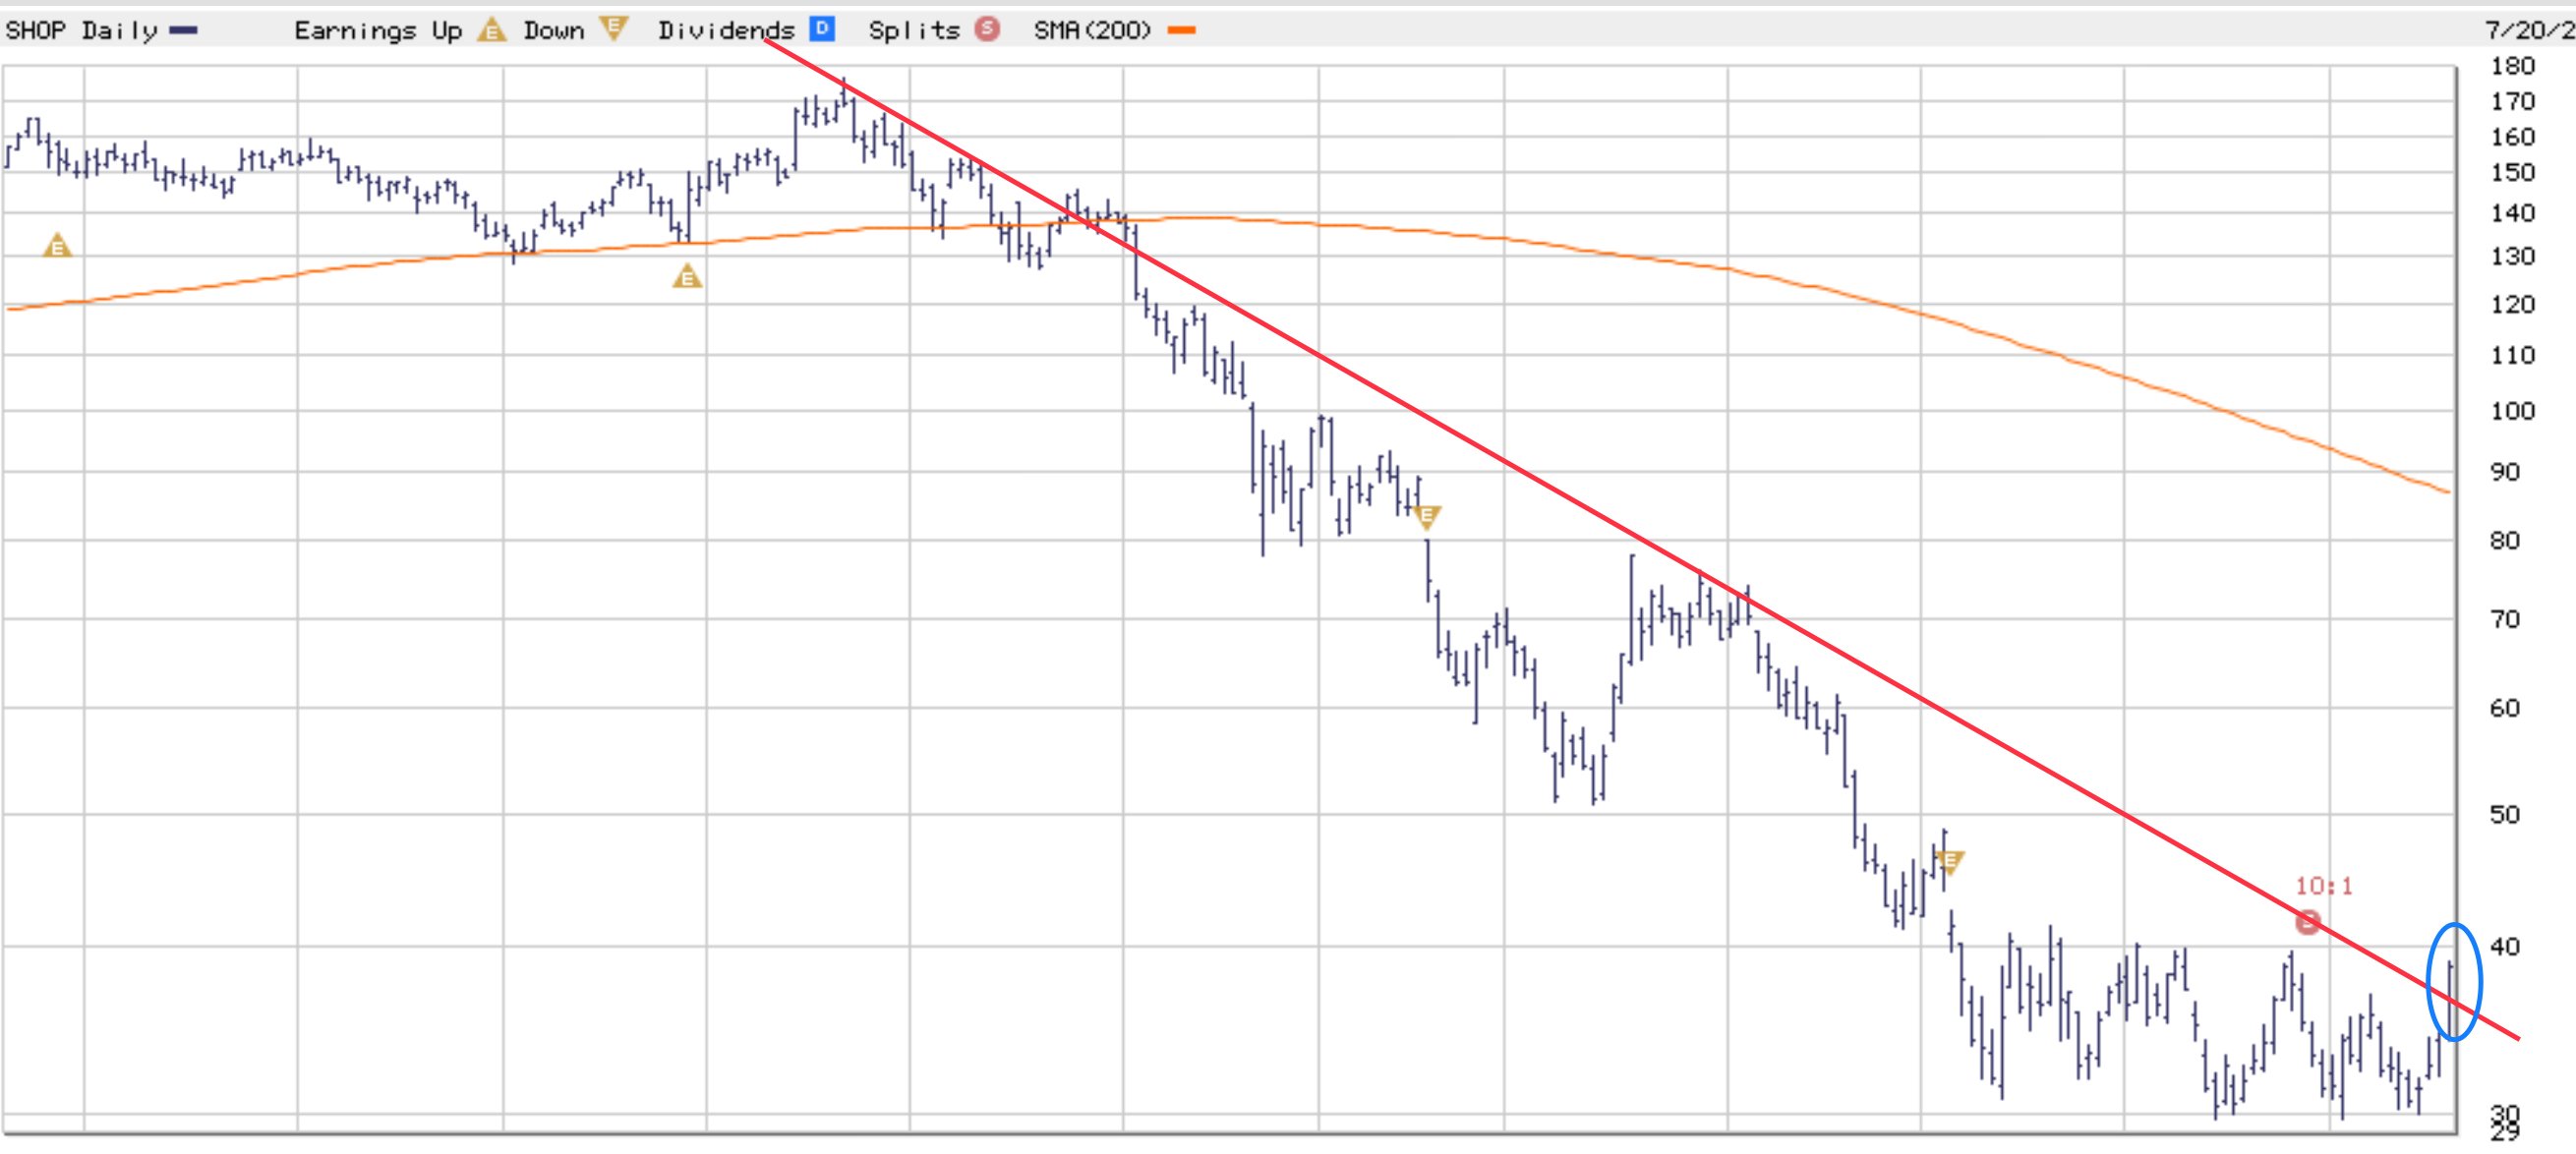Viewport: 2576px width, 1154px height.
Task: Click the SMA(200) legend text
Action: pos(1092,30)
